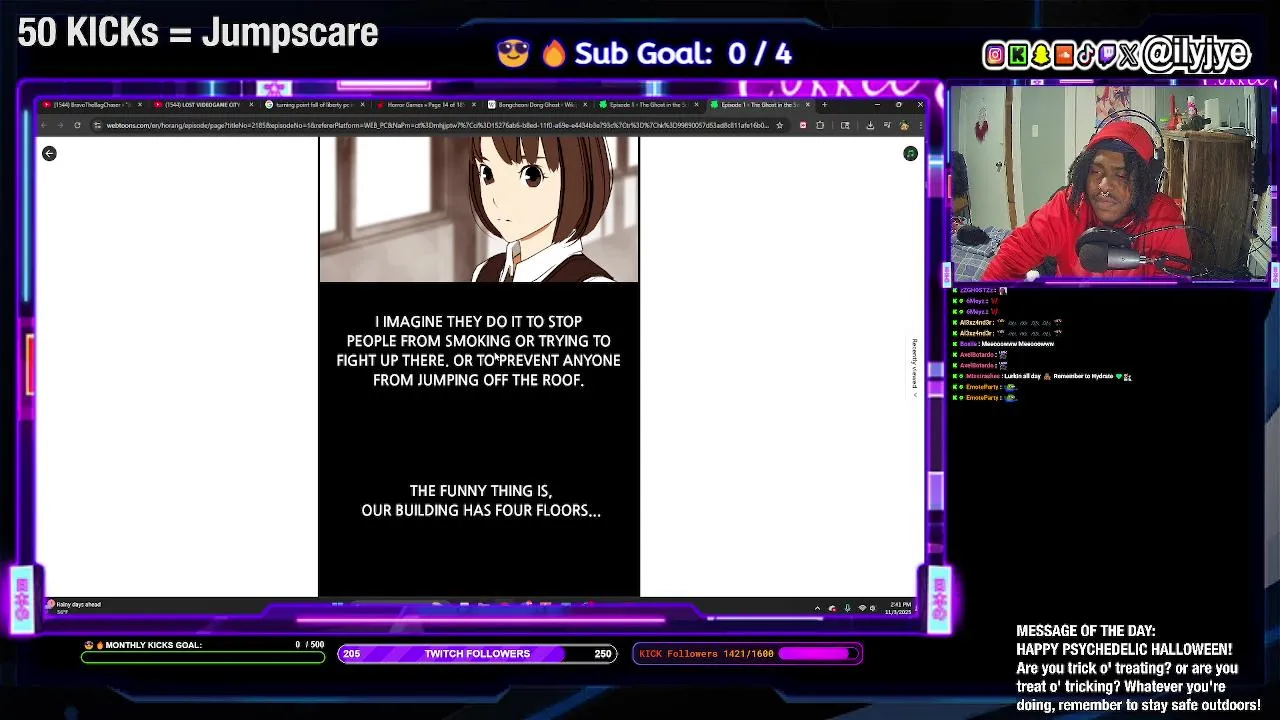This screenshot has height=720, width=1280.
Task: Click the TikTok icon in the overlay
Action: pos(1085,55)
